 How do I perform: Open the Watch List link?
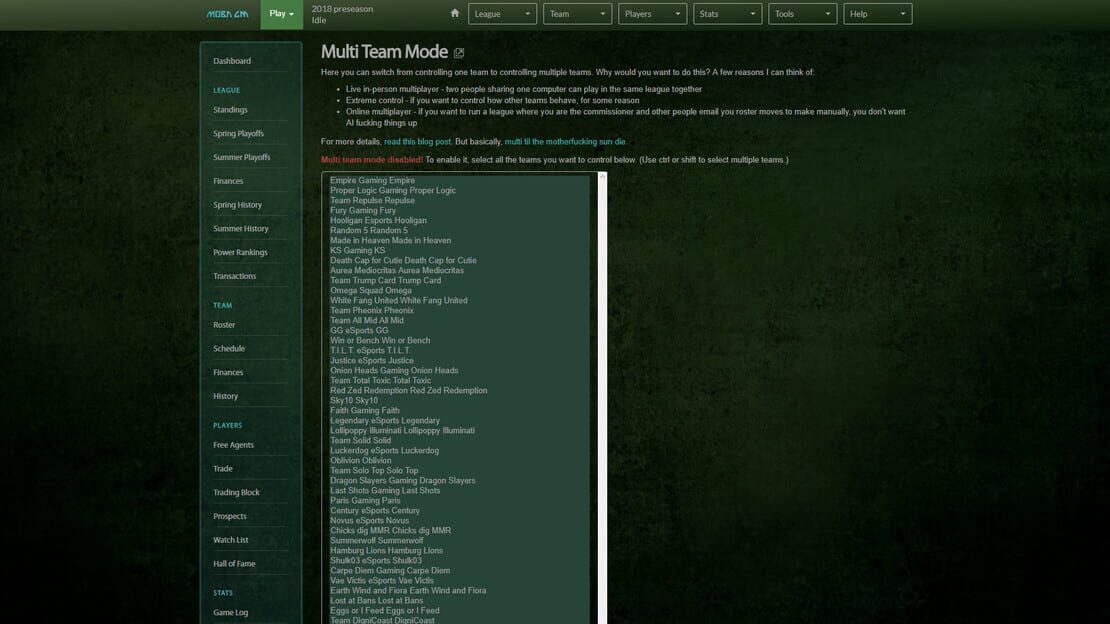231,540
